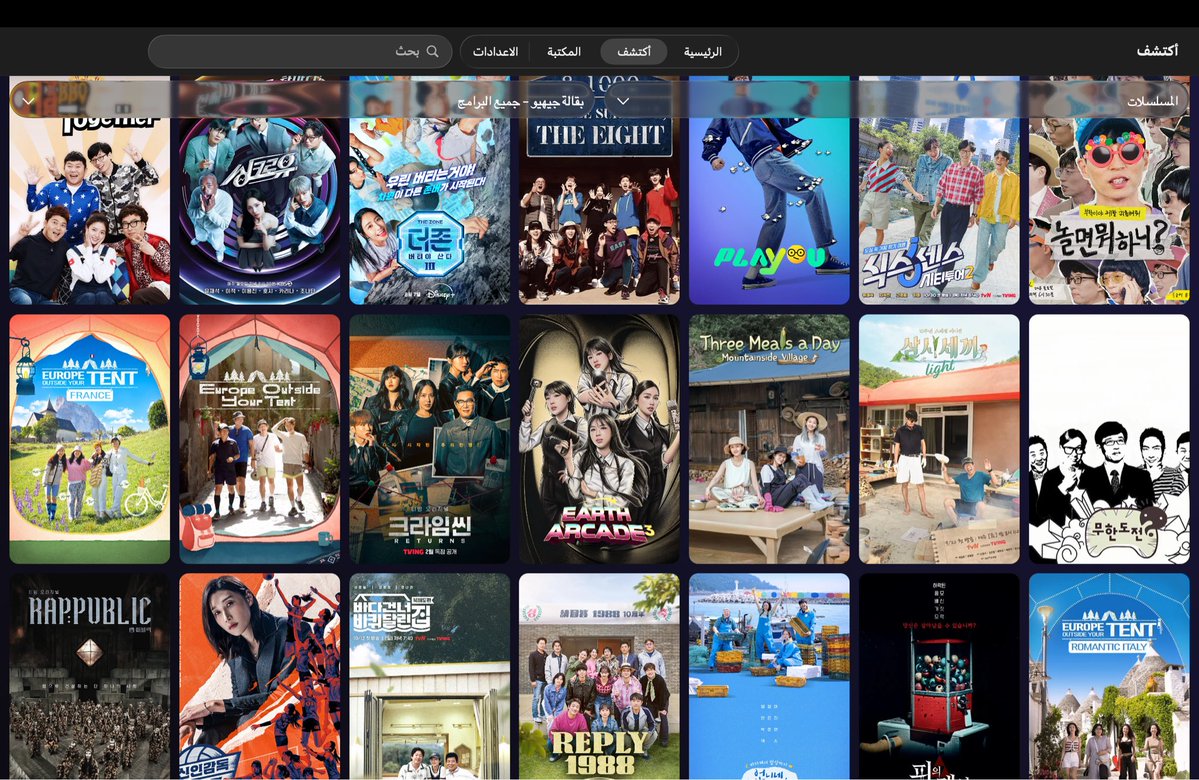Open Europe Outside Your Tent France poster
The height and width of the screenshot is (780, 1199).
point(89,439)
